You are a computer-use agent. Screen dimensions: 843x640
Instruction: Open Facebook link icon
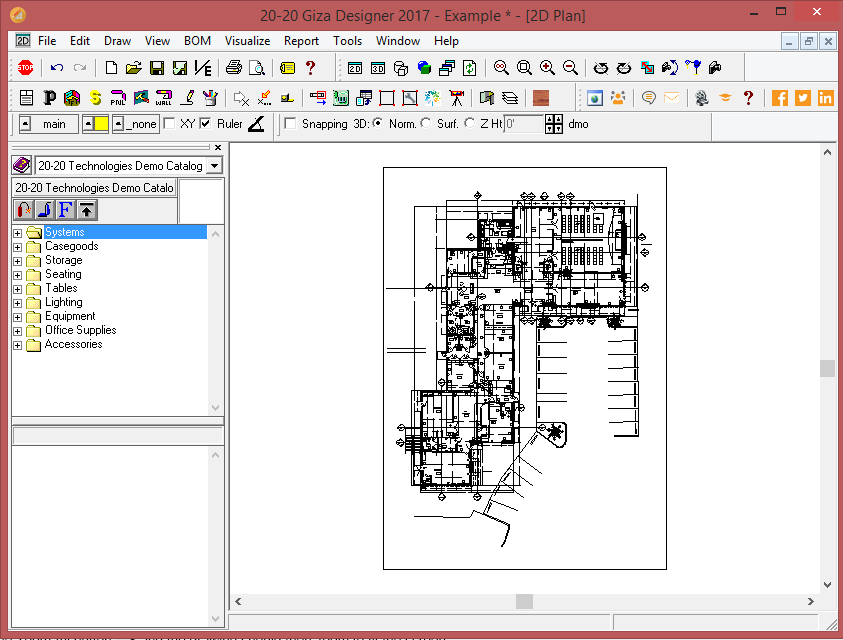click(780, 98)
